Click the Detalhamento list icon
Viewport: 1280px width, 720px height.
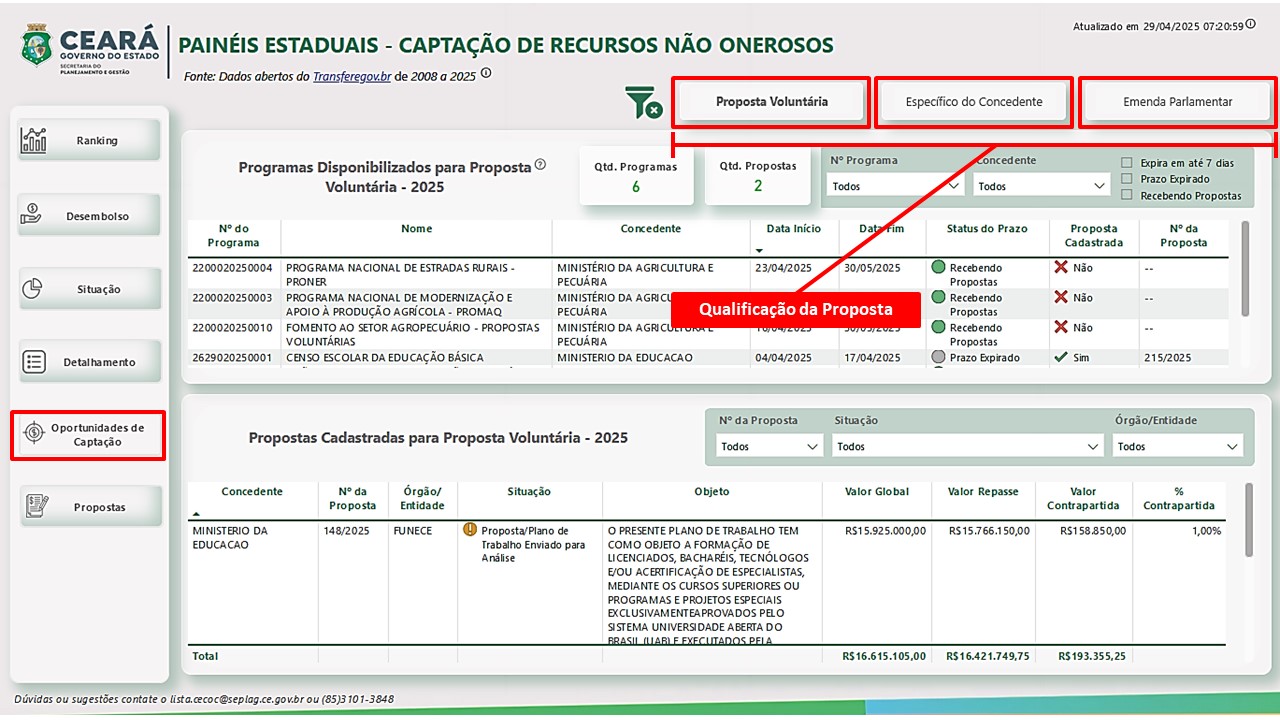pyautogui.click(x=34, y=362)
